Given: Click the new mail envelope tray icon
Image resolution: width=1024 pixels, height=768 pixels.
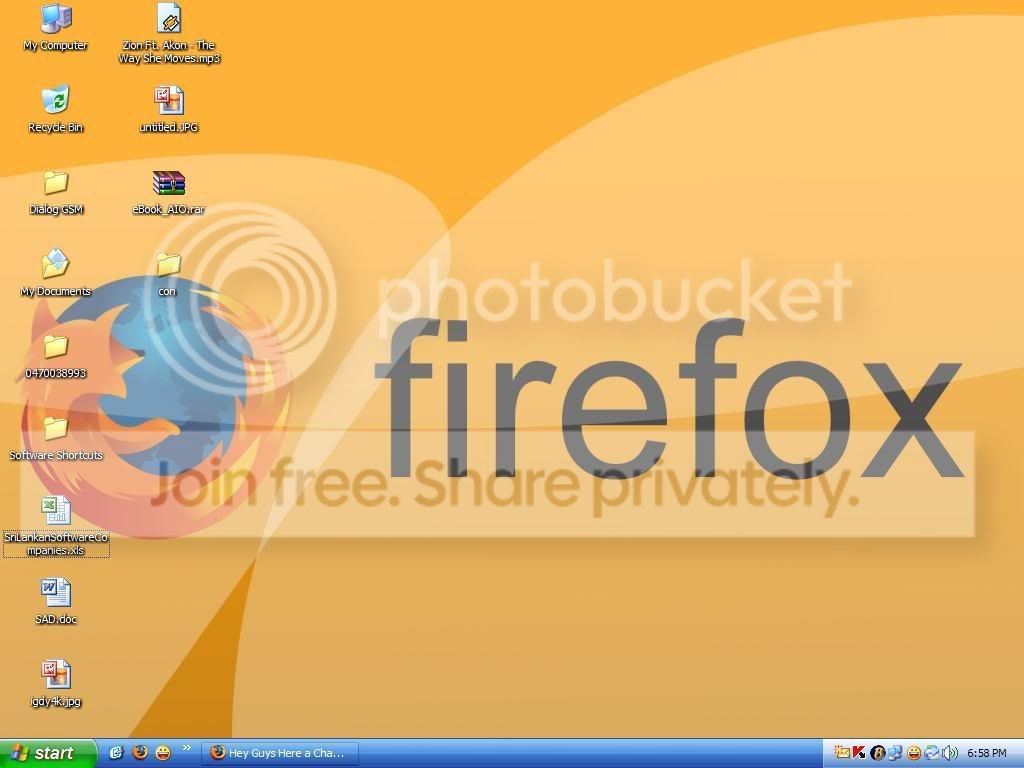Looking at the screenshot, I should 842,753.
